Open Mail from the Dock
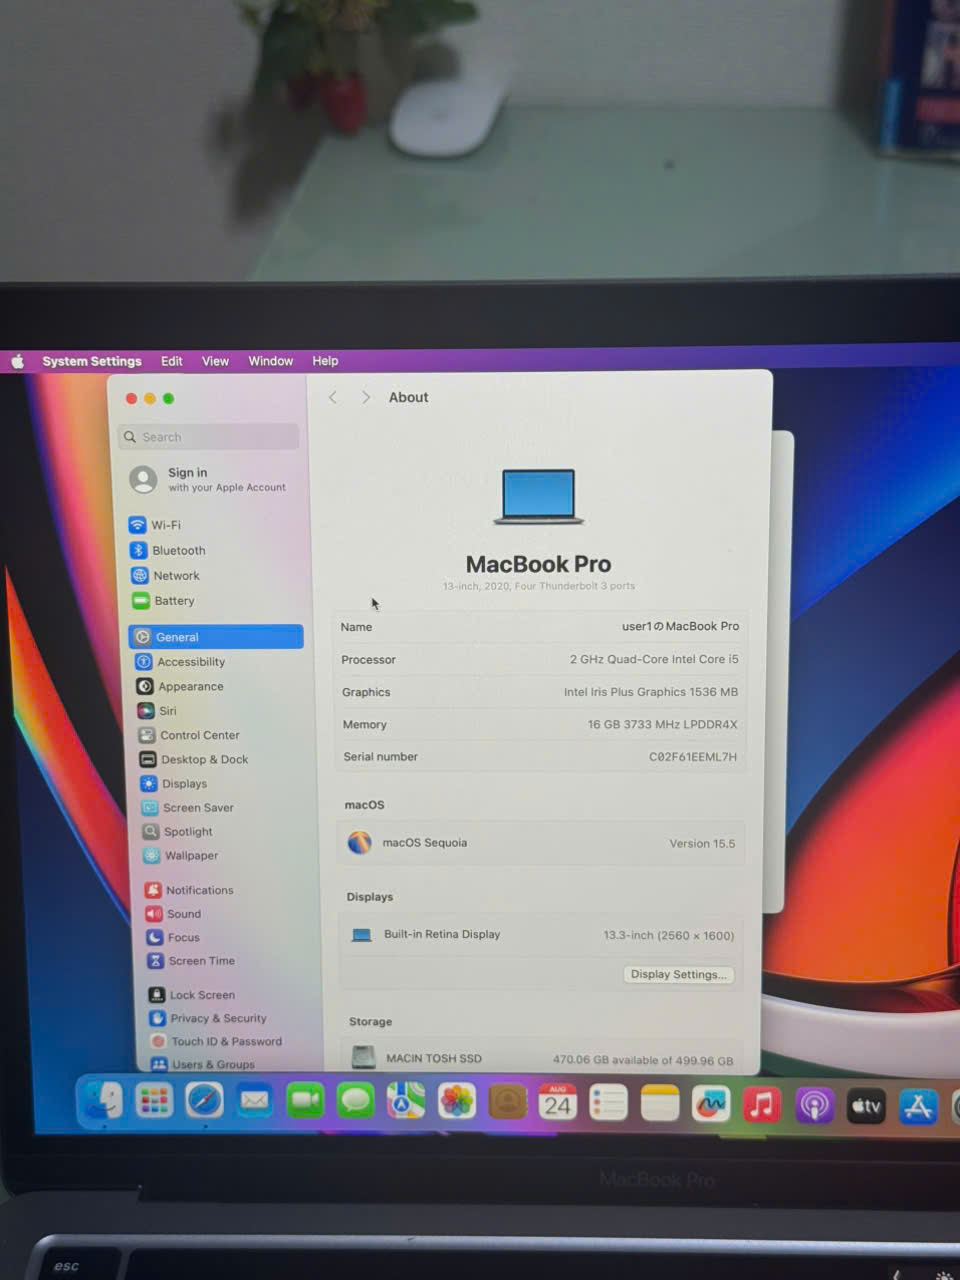Screen dimensions: 960x1280 click(x=254, y=1102)
